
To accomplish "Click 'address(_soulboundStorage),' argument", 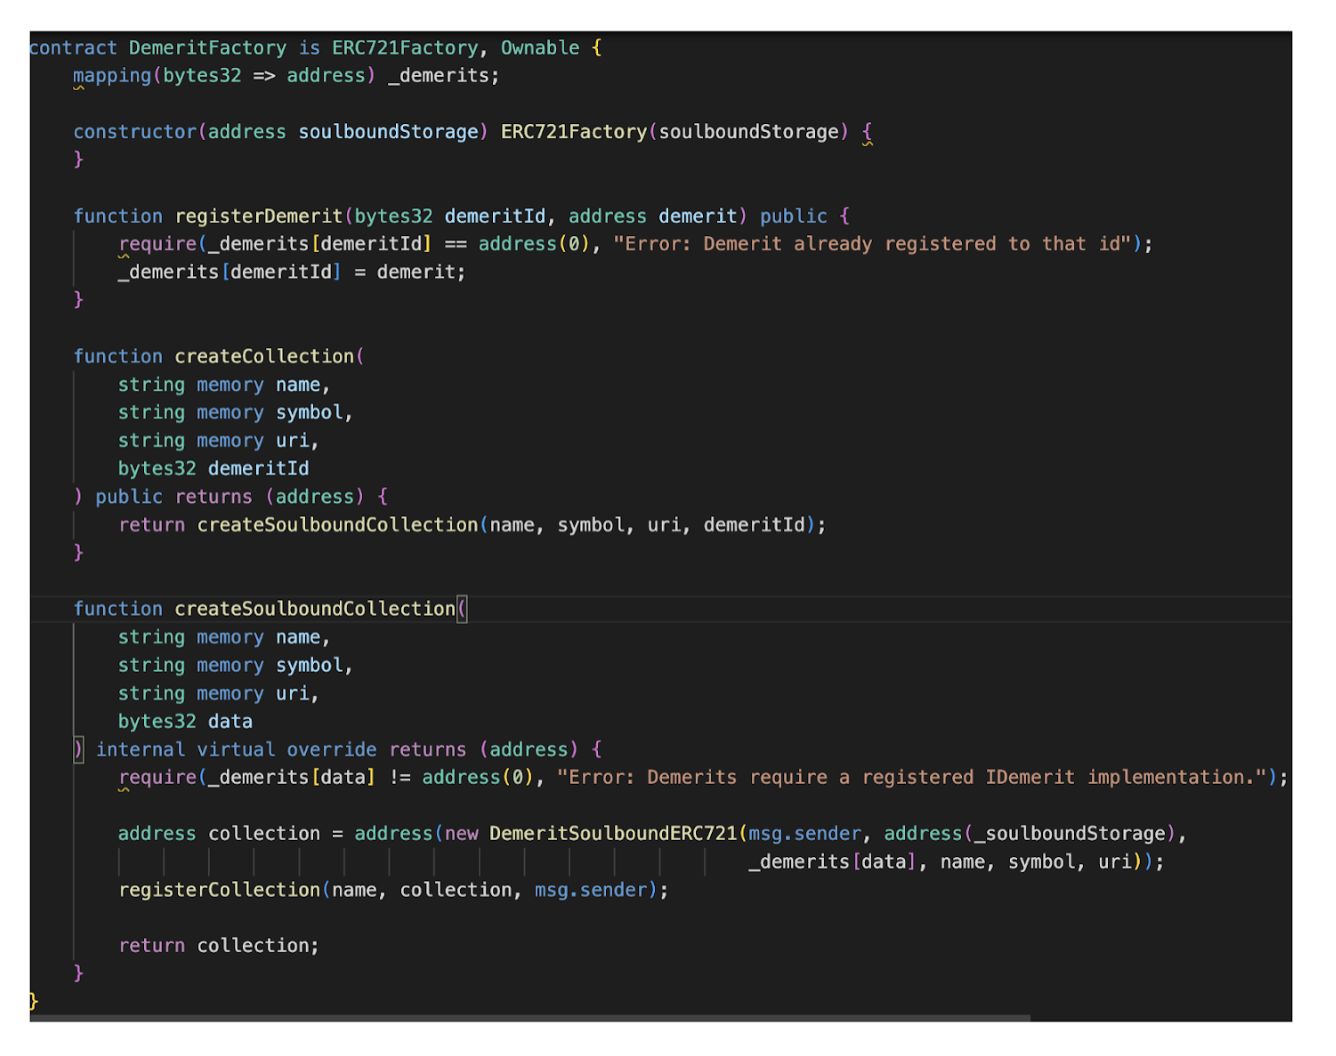I will click(1035, 833).
